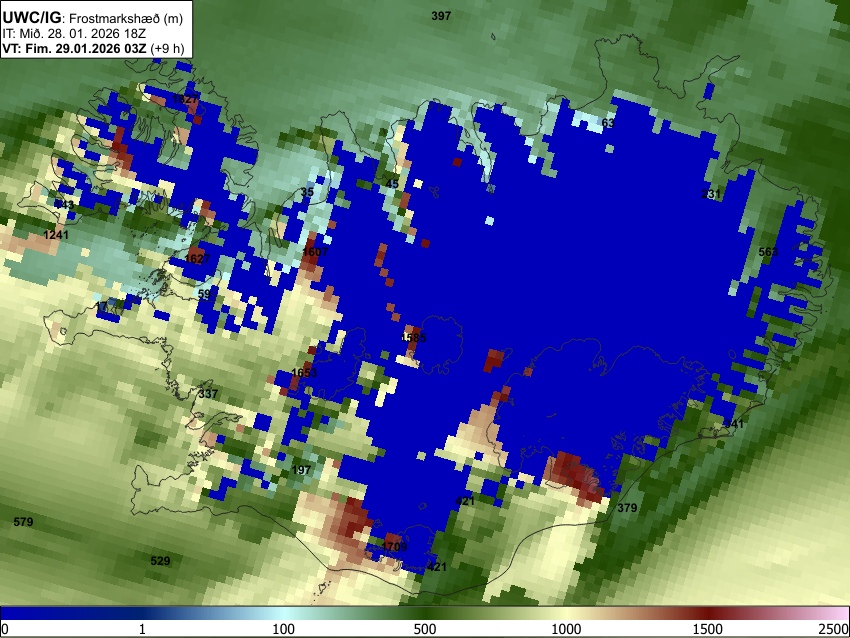Click the 397 value over the northern sea
This screenshot has height=638, width=850.
[441, 16]
